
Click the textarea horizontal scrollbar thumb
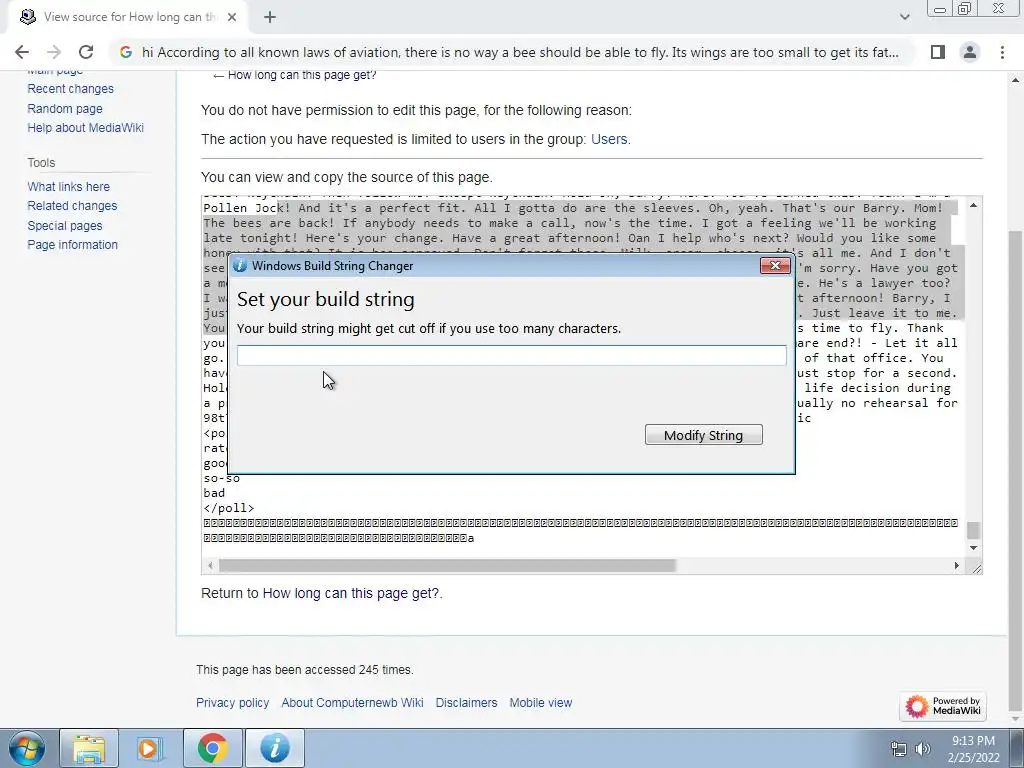click(x=447, y=566)
